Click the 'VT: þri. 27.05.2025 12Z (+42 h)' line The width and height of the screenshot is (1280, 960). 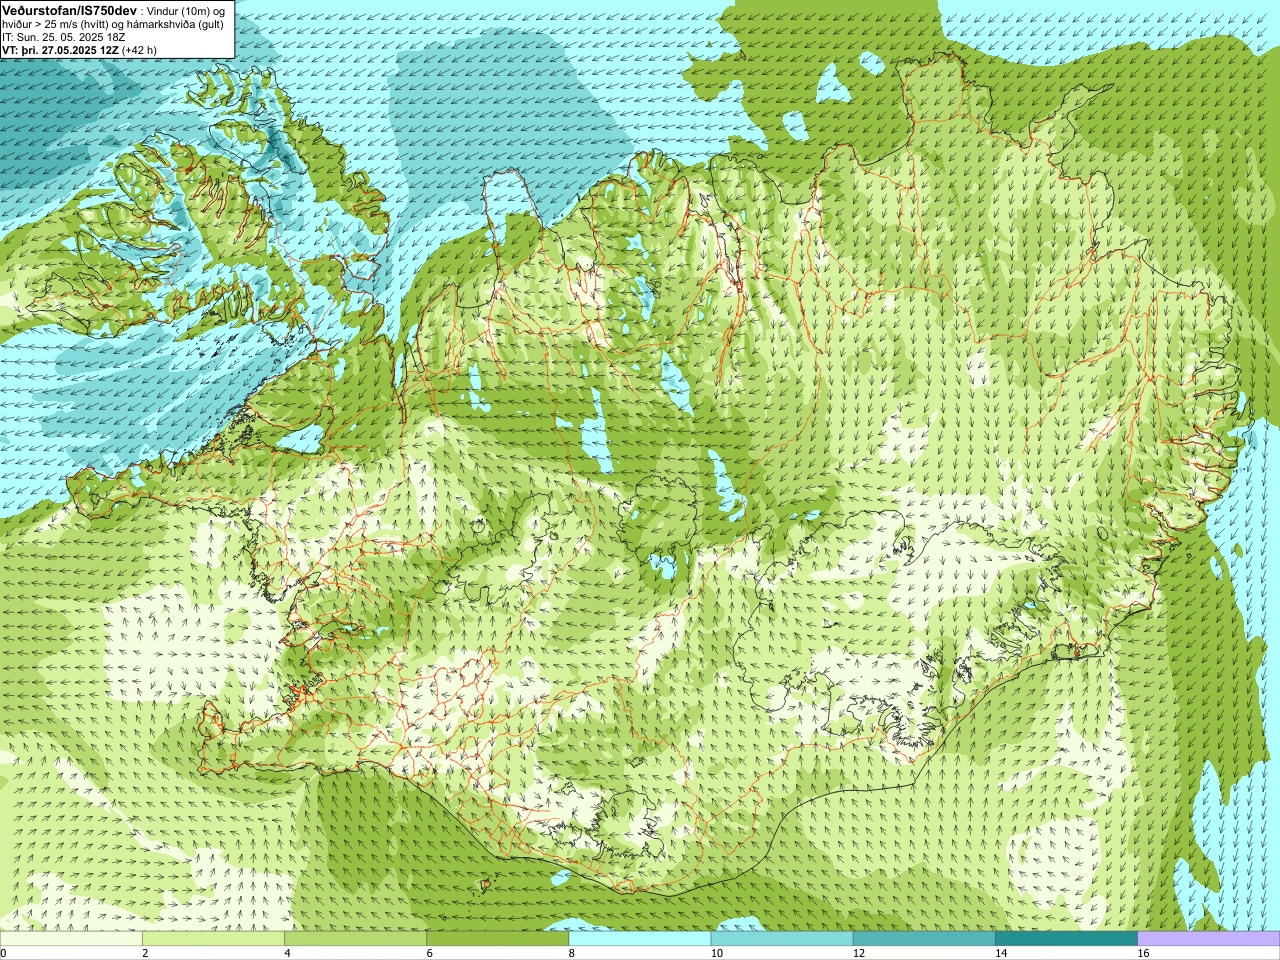(79, 49)
